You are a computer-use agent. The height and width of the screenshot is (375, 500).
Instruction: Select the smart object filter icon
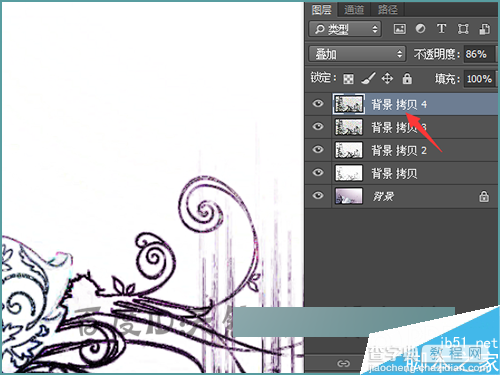(x=484, y=29)
